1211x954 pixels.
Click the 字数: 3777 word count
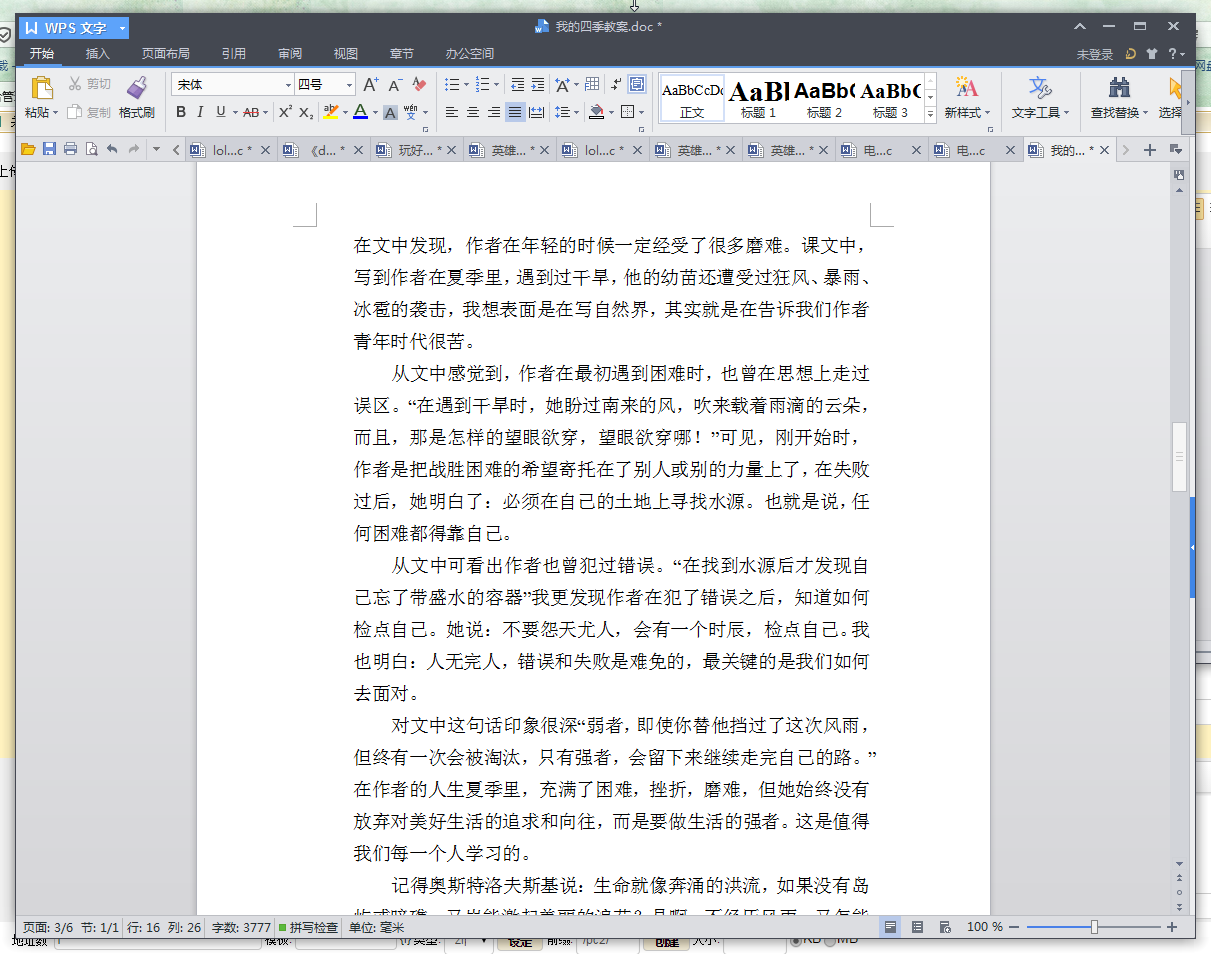tap(241, 927)
